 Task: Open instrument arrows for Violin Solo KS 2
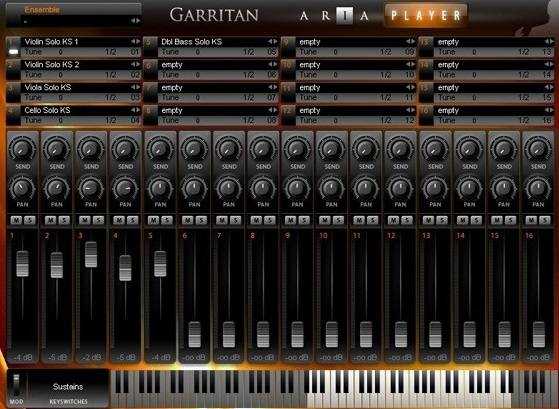coord(135,64)
